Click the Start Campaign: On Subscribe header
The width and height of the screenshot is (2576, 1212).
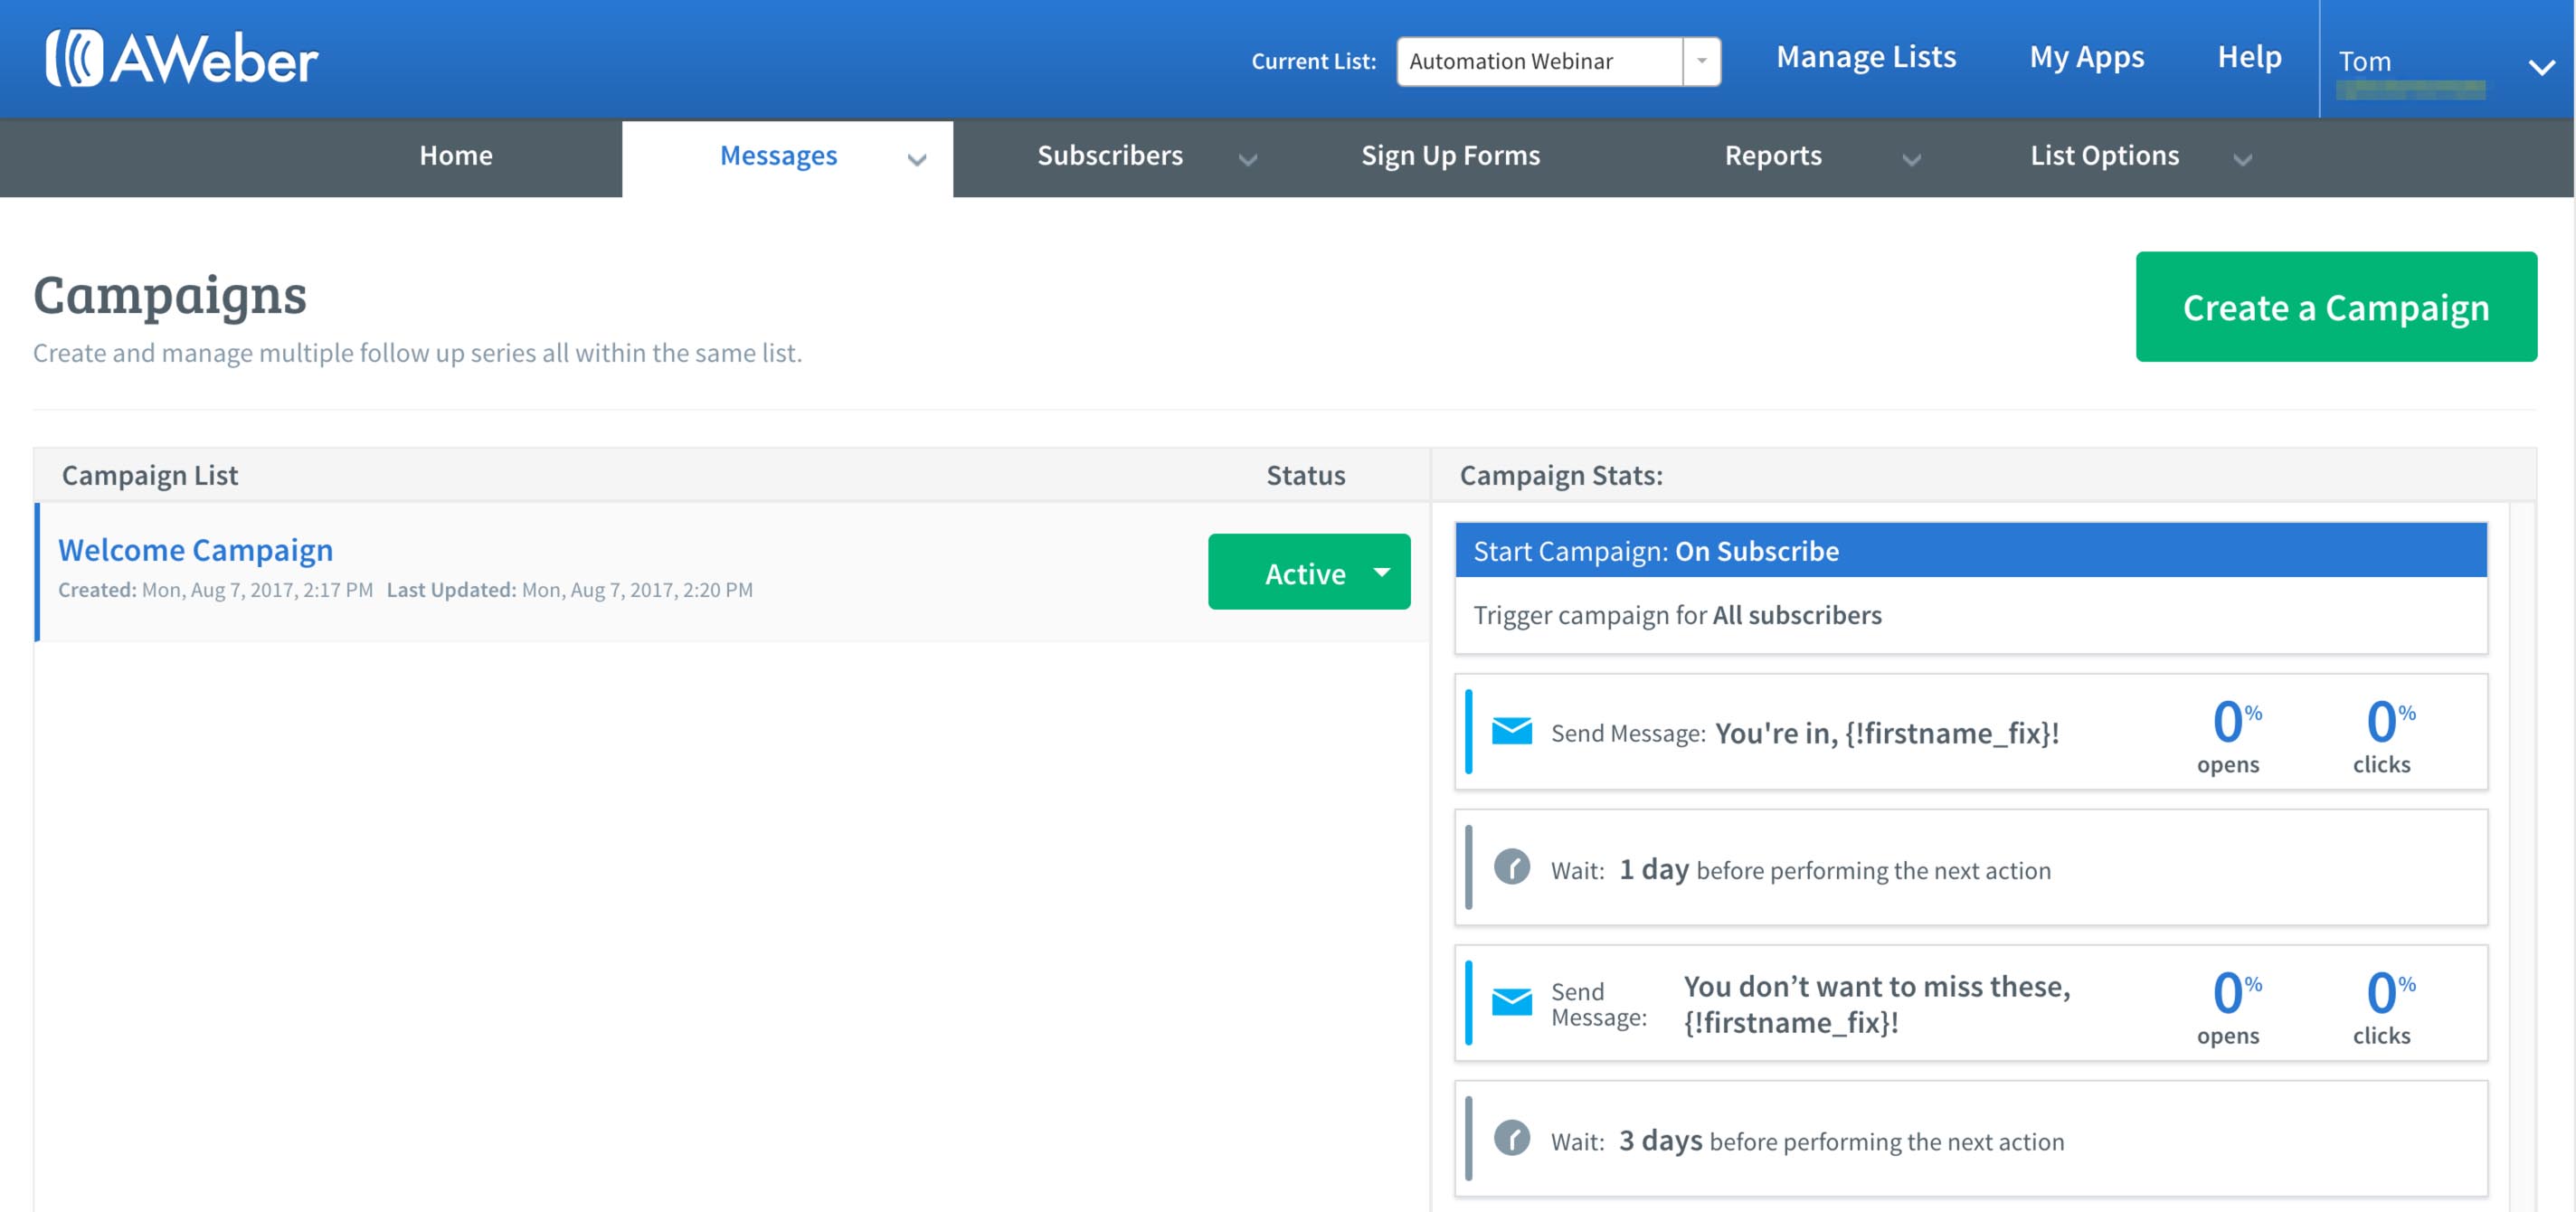[x=1970, y=550]
